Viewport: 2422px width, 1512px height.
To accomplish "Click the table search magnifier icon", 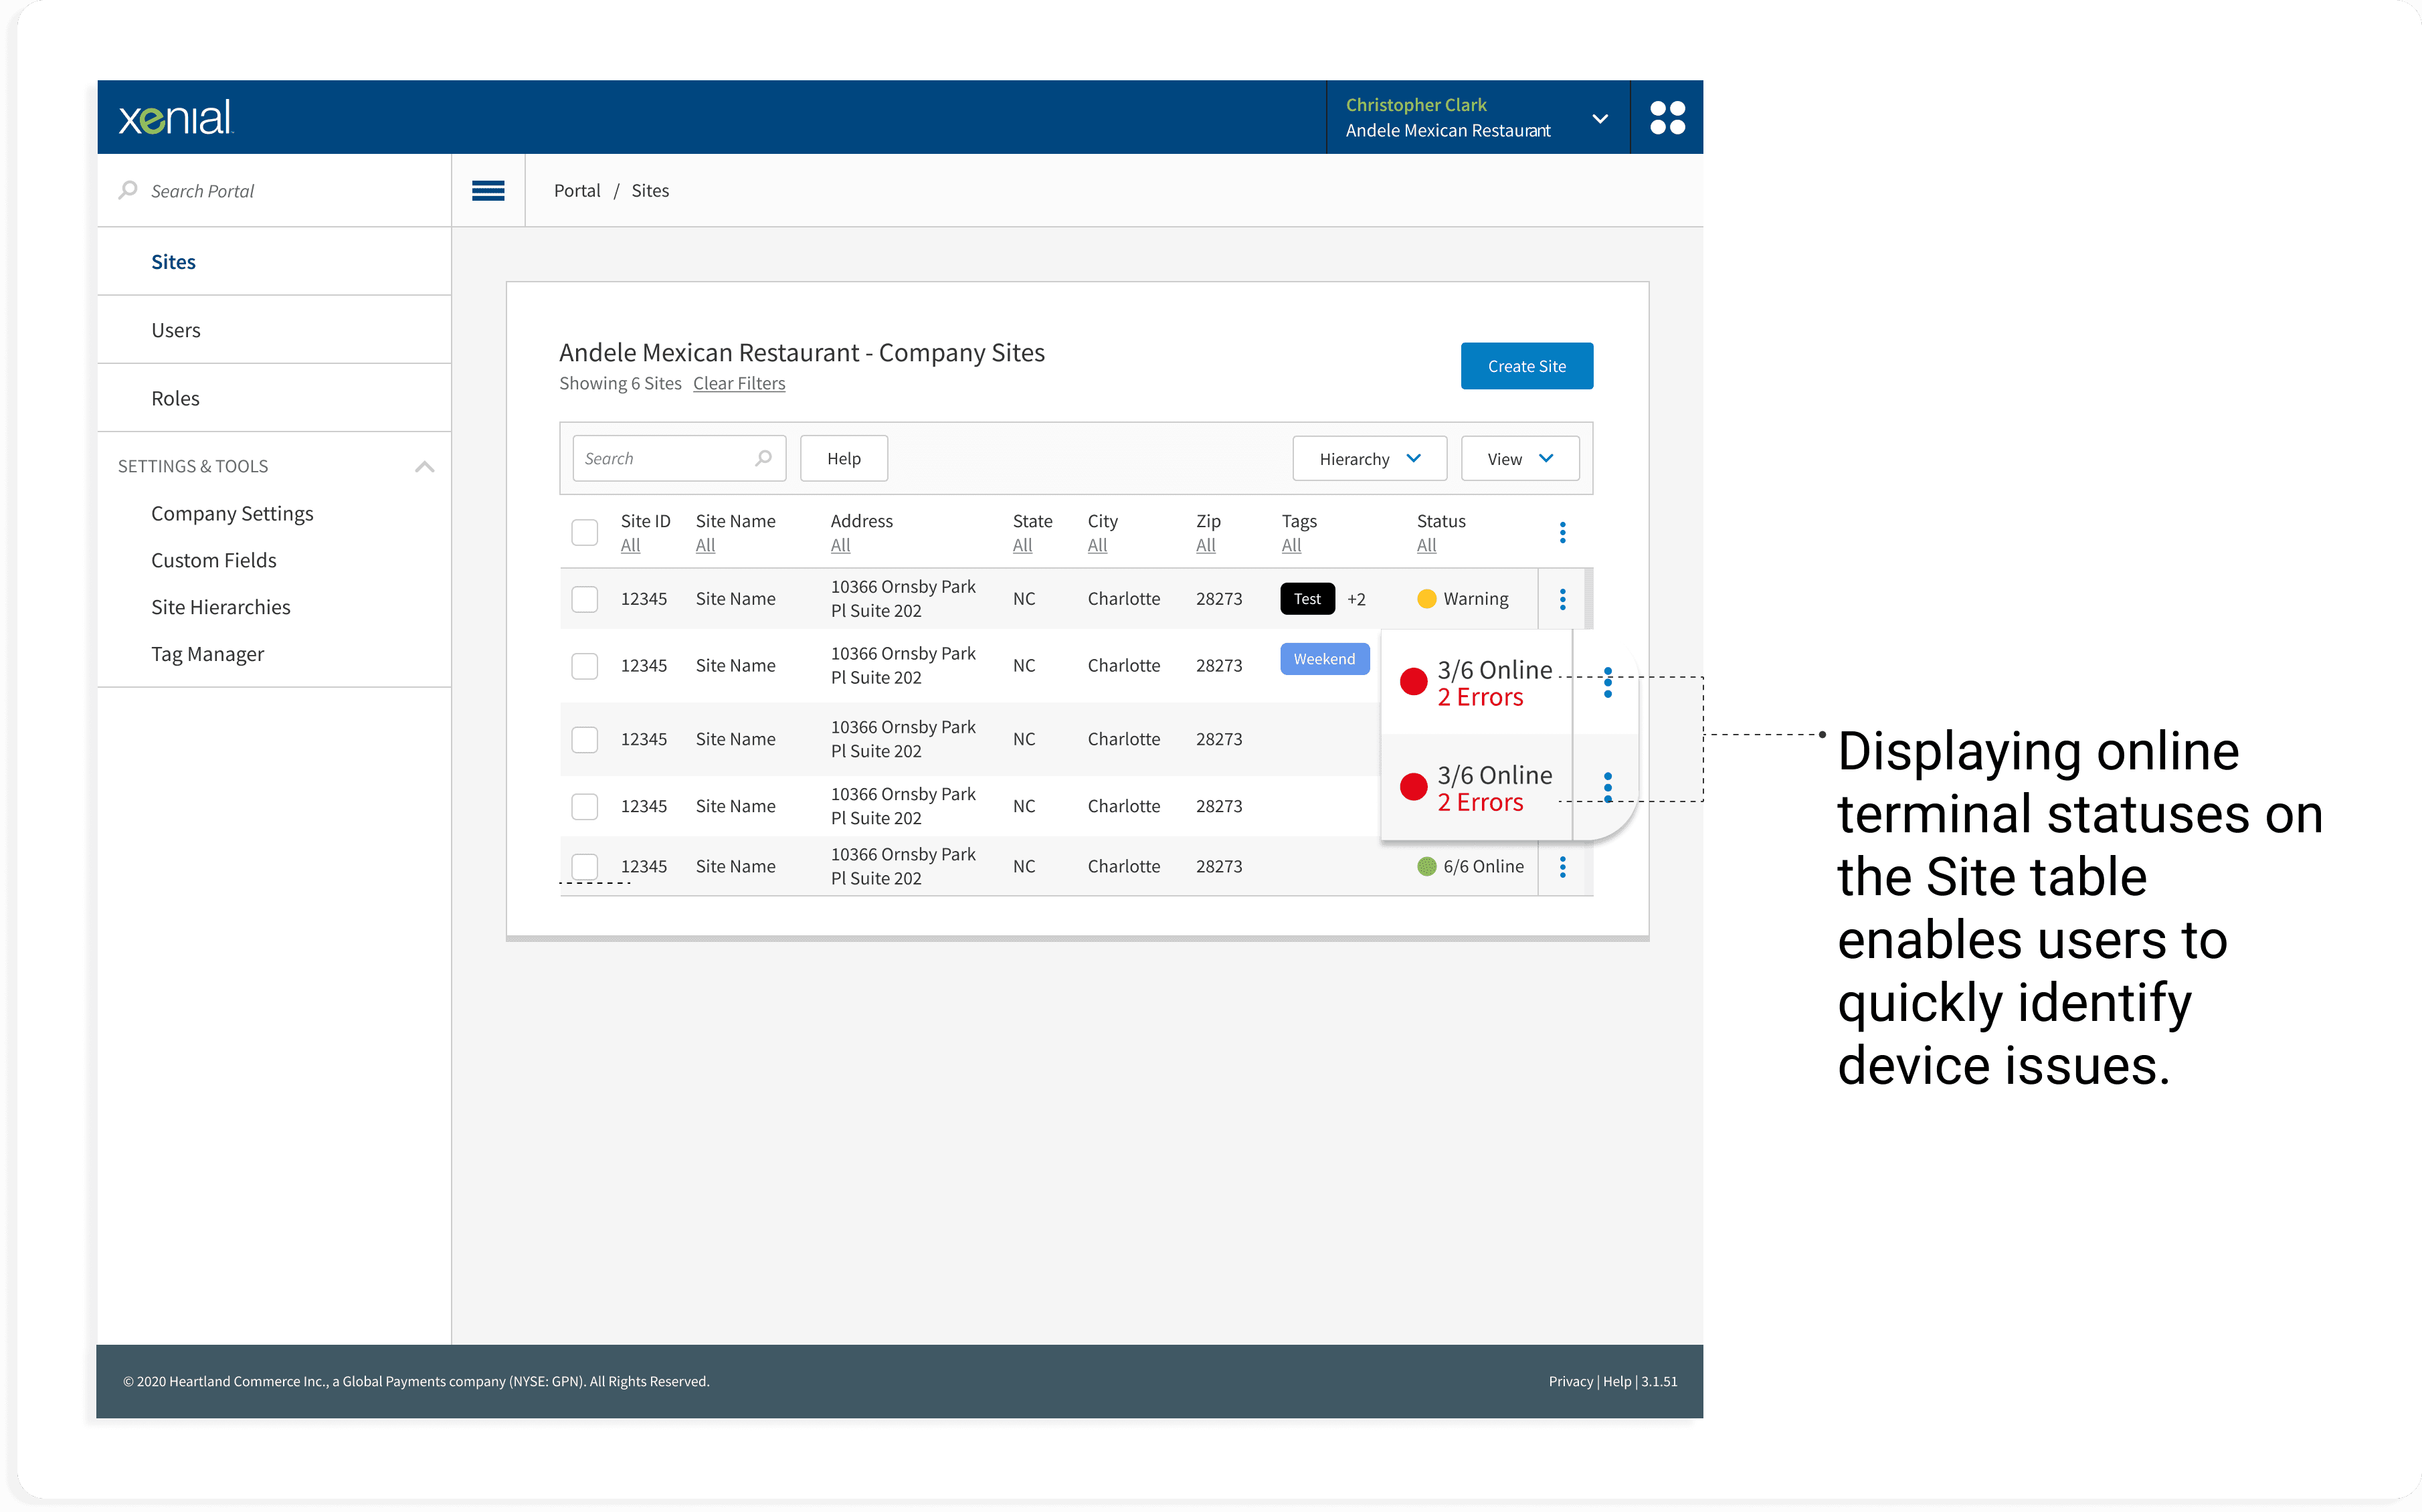I will point(764,458).
